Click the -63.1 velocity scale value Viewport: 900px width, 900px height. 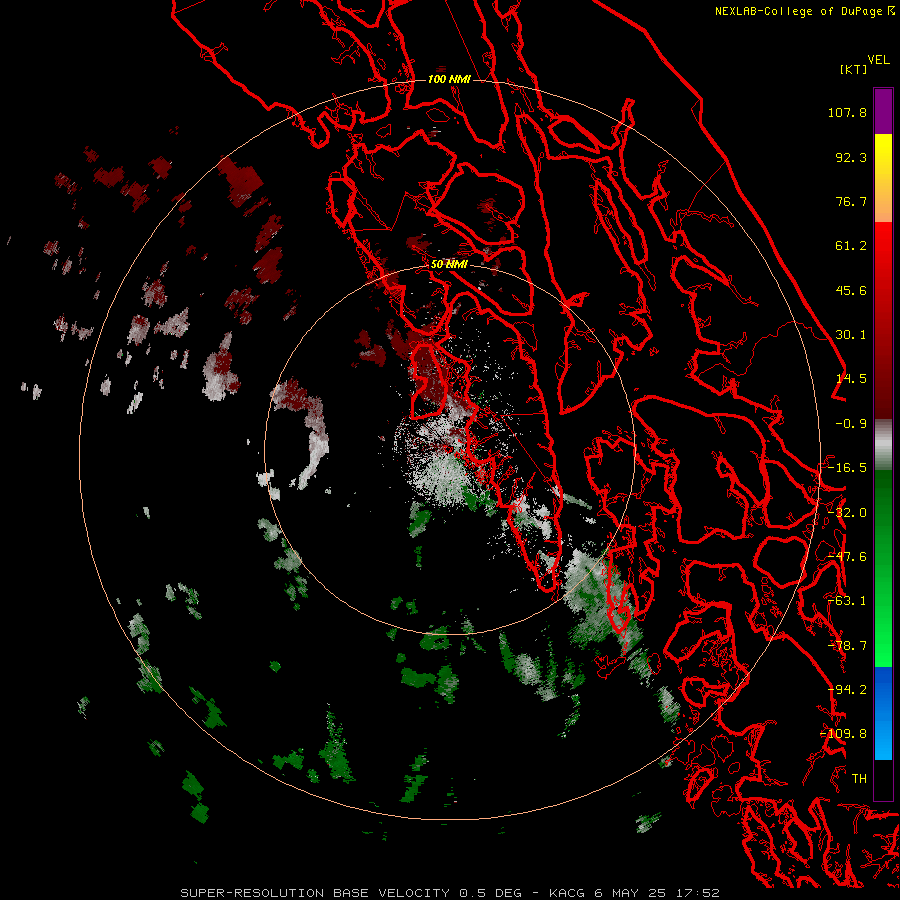[847, 601]
